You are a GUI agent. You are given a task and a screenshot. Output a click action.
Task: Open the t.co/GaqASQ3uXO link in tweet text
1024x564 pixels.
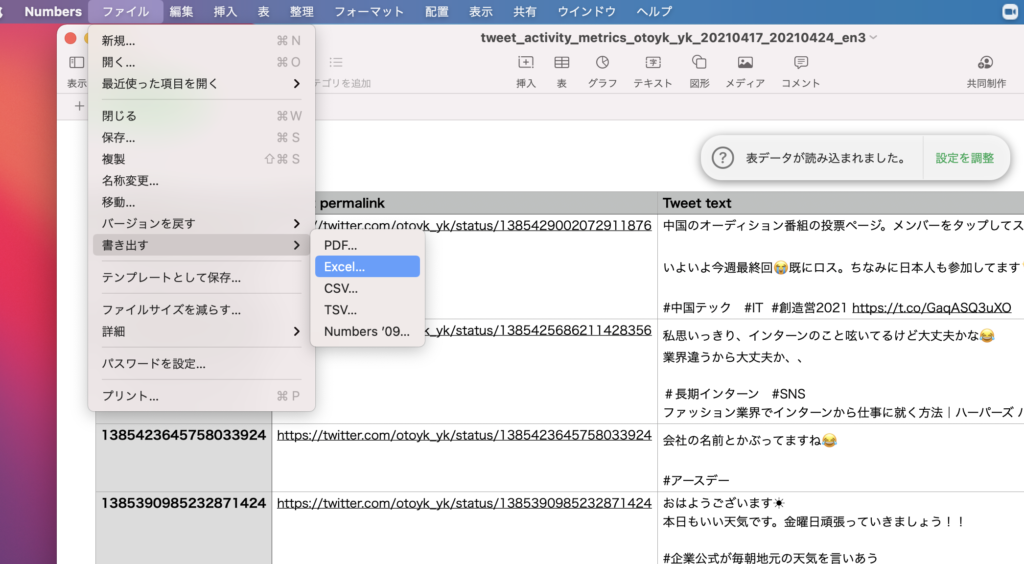click(931, 308)
